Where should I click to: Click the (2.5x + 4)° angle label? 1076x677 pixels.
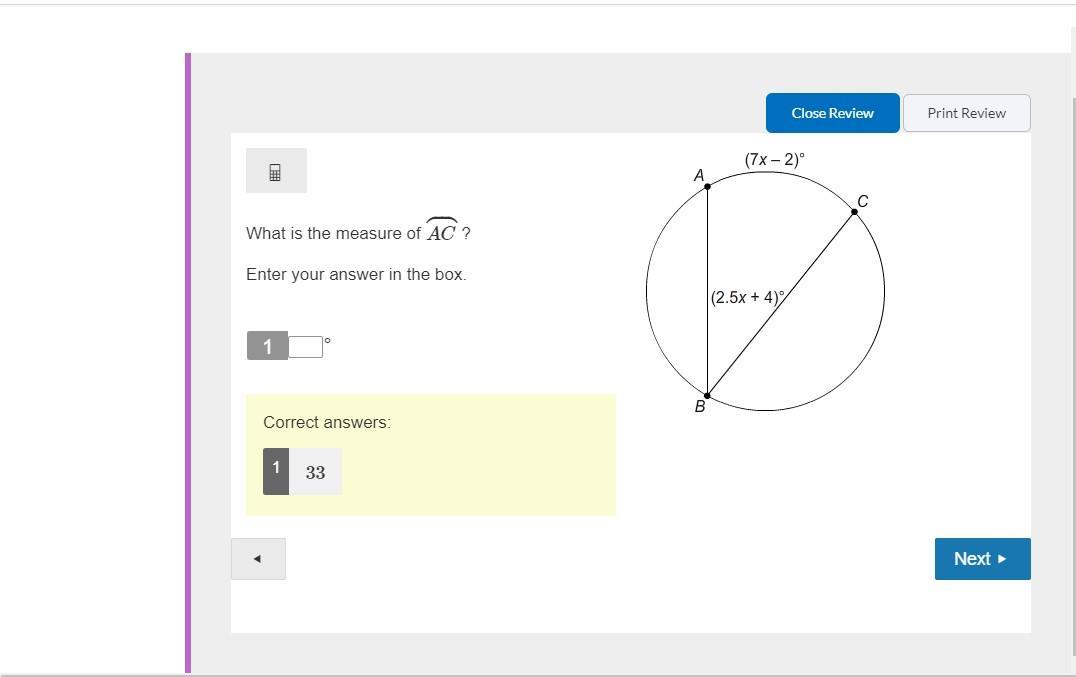747,297
